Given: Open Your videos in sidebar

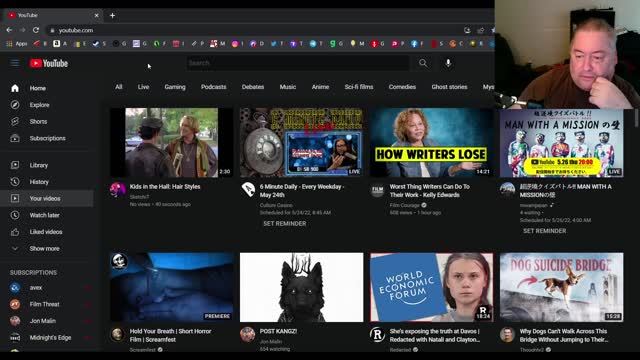Looking at the screenshot, I should tap(47, 198).
